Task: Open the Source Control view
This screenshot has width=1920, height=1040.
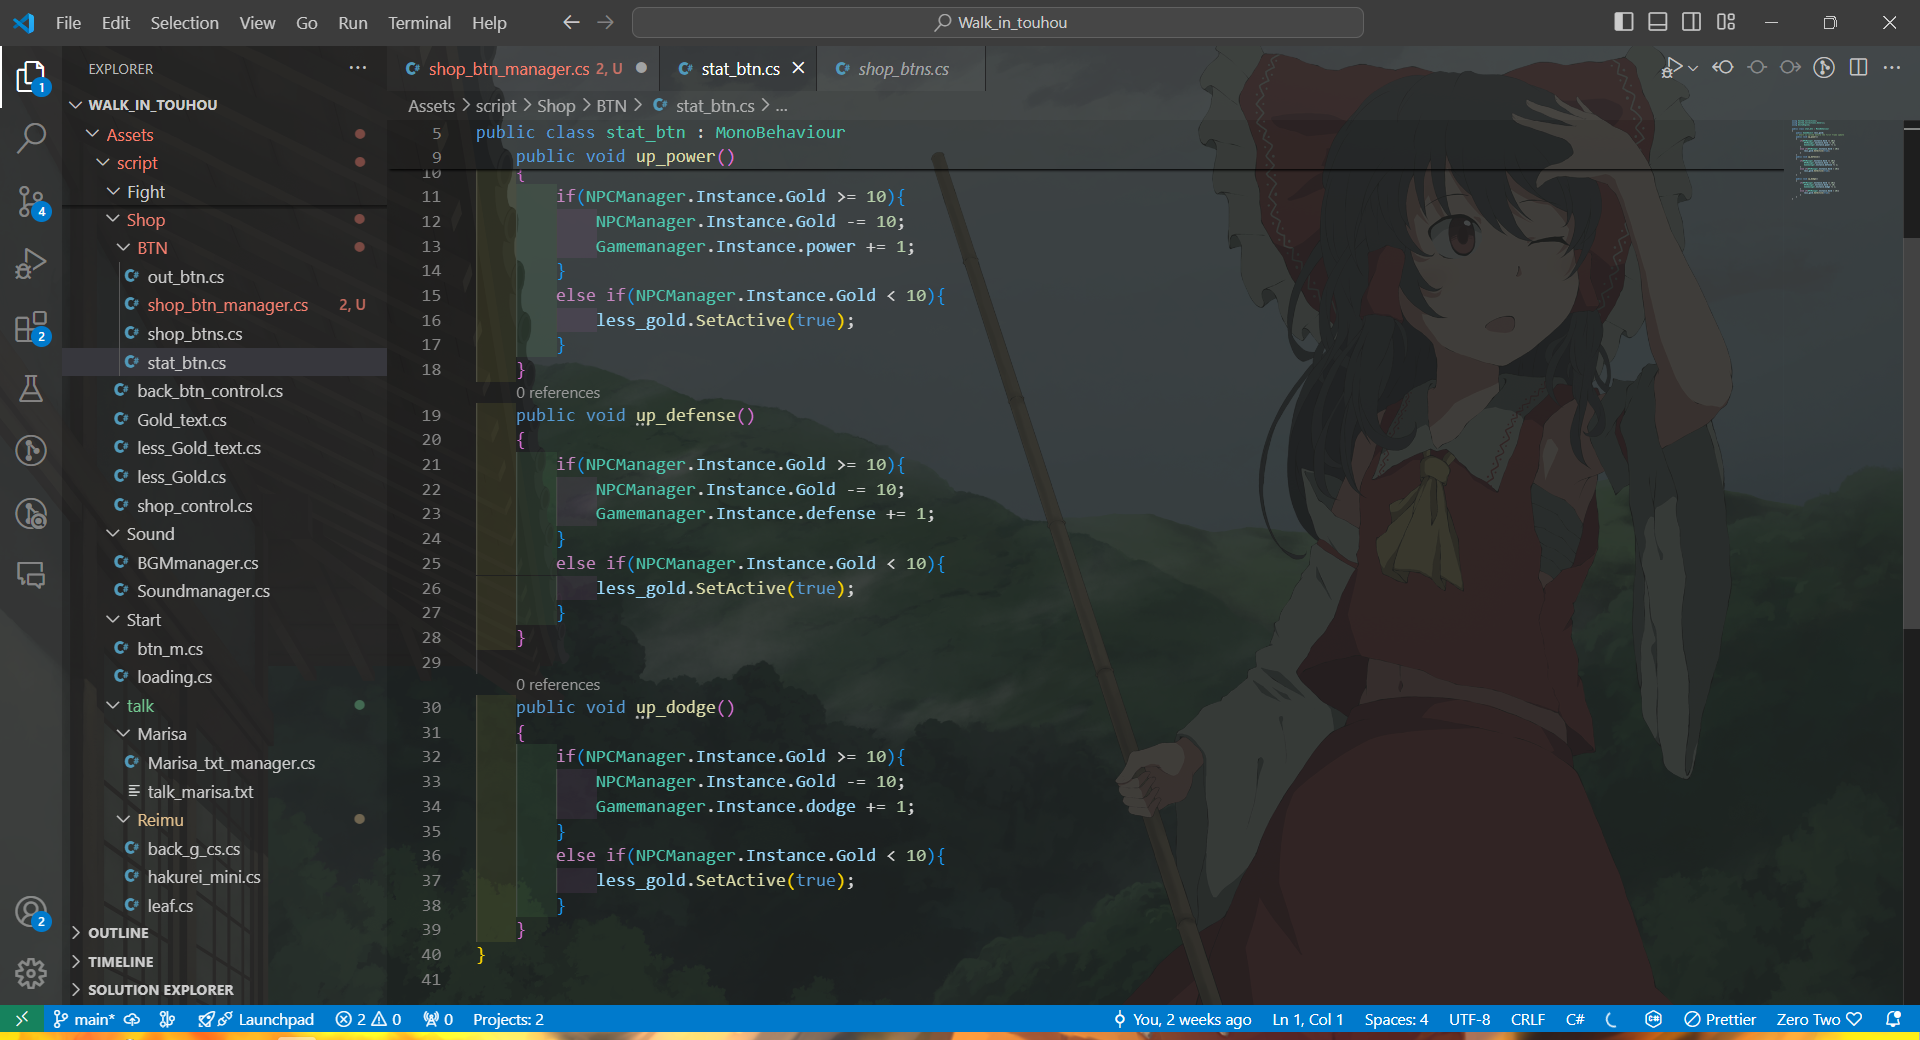Action: [x=31, y=201]
